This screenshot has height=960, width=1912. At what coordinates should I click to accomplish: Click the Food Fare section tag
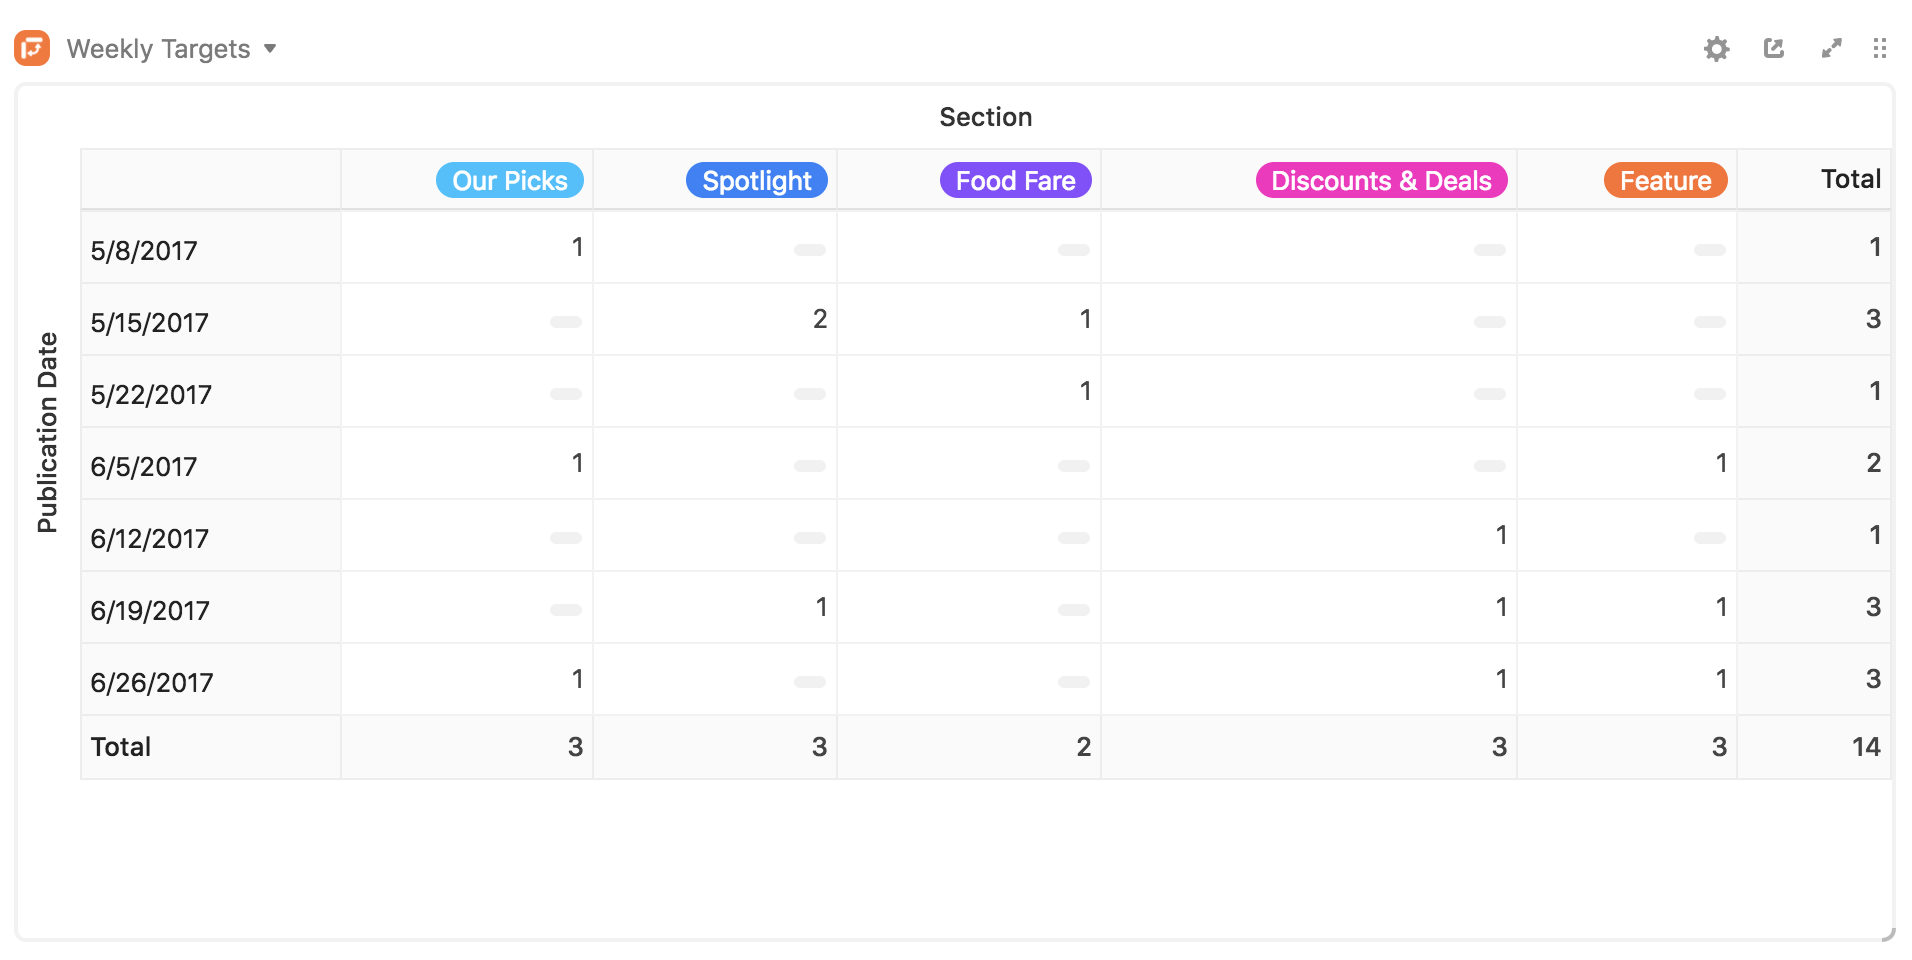pyautogui.click(x=1016, y=180)
